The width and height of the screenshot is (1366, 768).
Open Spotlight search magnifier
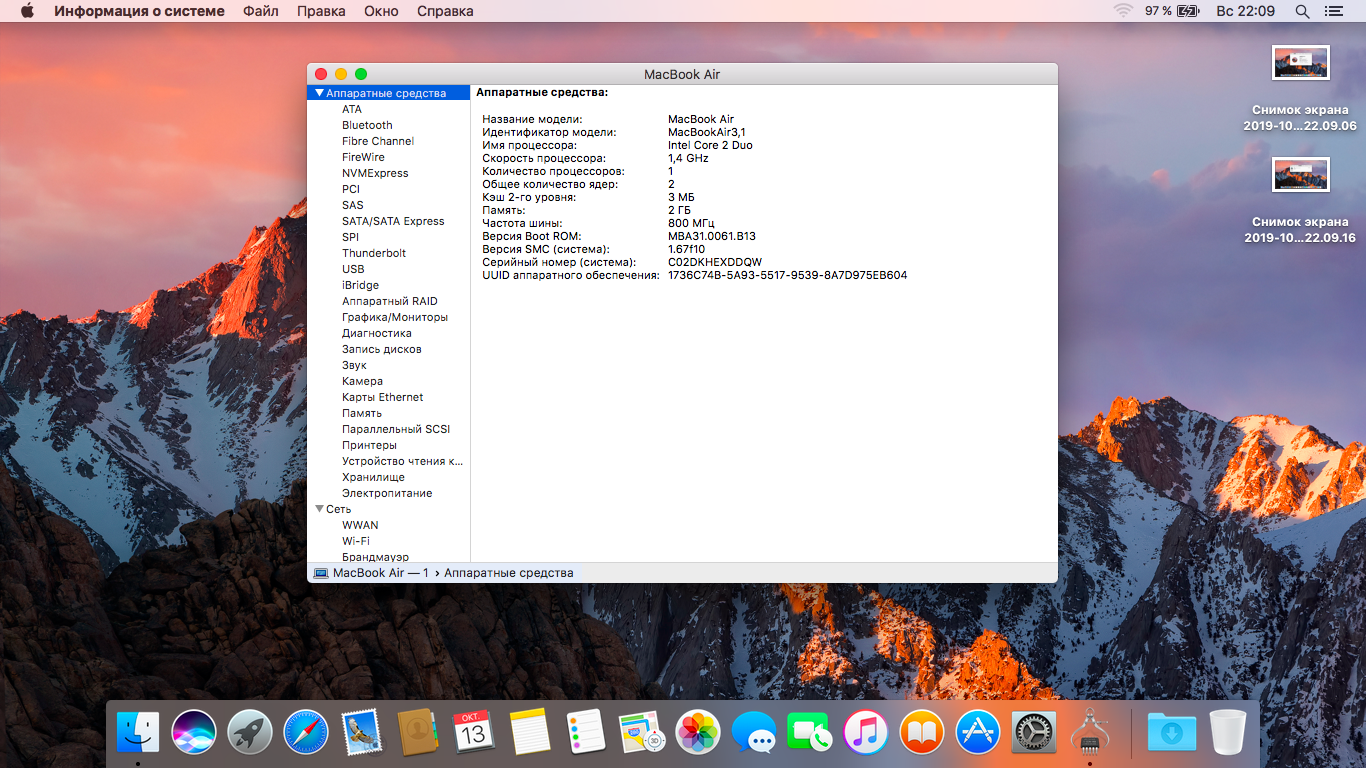[1302, 11]
